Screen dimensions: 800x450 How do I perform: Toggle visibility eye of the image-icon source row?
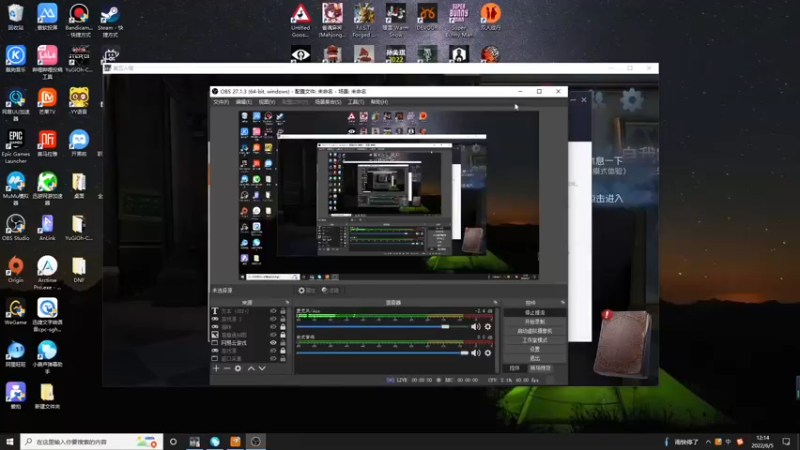(273, 335)
